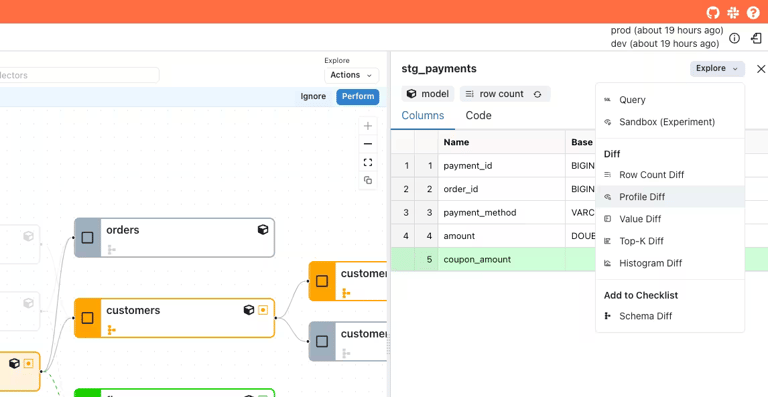Click the Name column header
Image resolution: width=768 pixels, height=397 pixels.
502,142
